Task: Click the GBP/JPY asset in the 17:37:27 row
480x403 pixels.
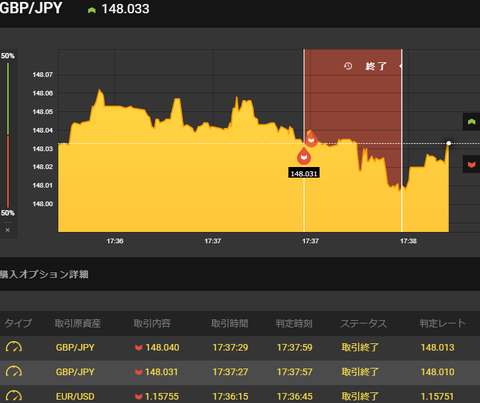Action: [75, 372]
